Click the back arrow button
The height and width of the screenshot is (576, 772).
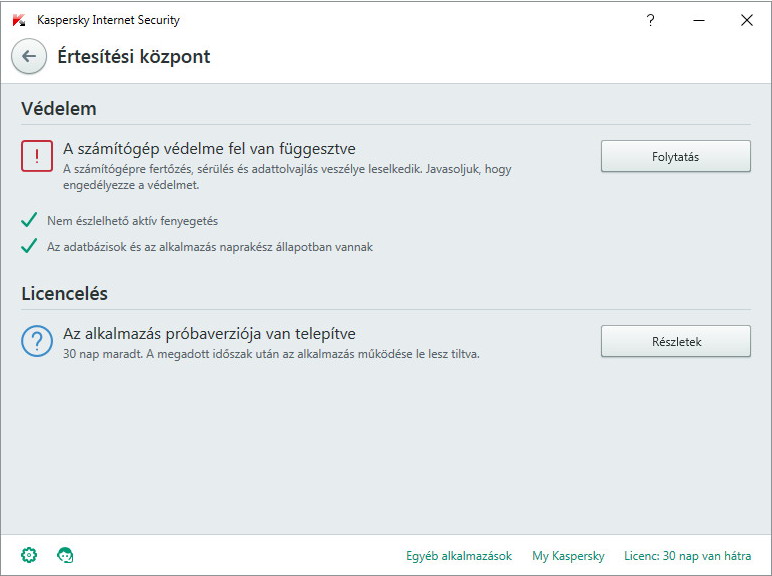pyautogui.click(x=29, y=56)
